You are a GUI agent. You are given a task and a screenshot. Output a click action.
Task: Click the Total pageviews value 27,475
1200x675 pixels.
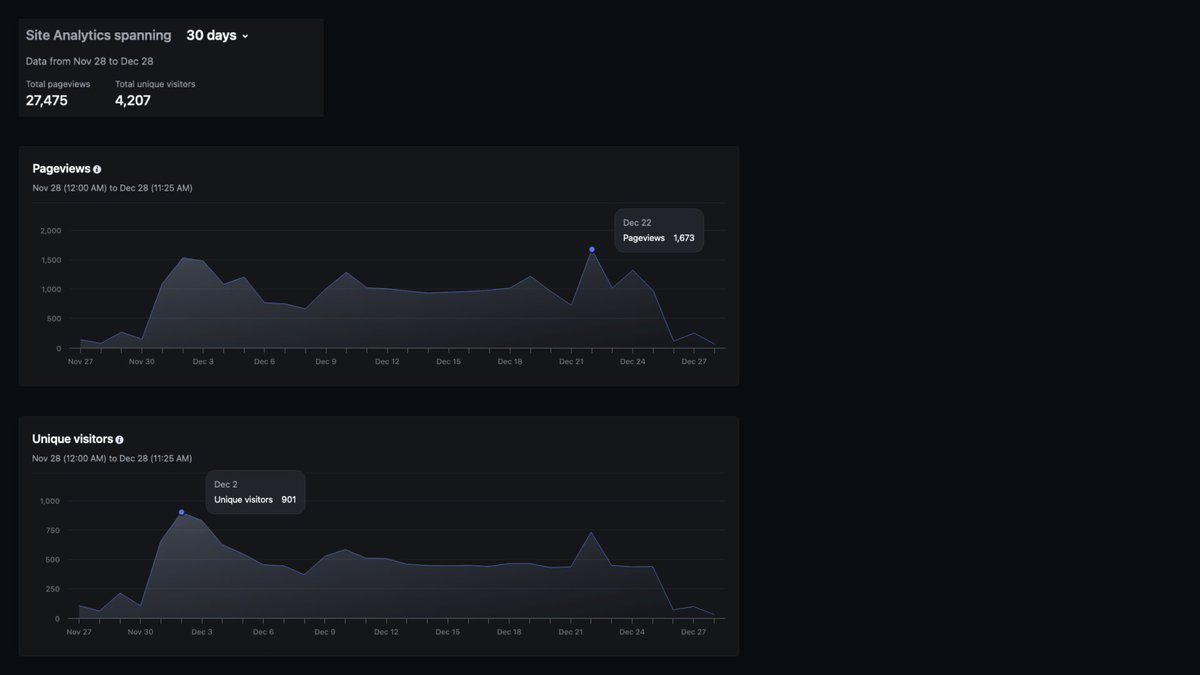tap(47, 100)
